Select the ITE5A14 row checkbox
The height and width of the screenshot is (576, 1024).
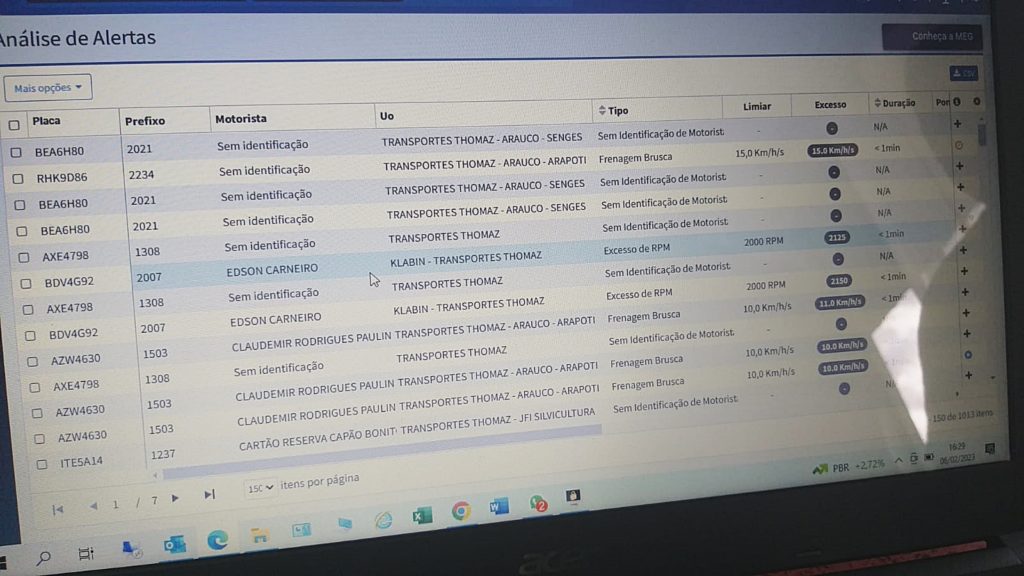42,464
